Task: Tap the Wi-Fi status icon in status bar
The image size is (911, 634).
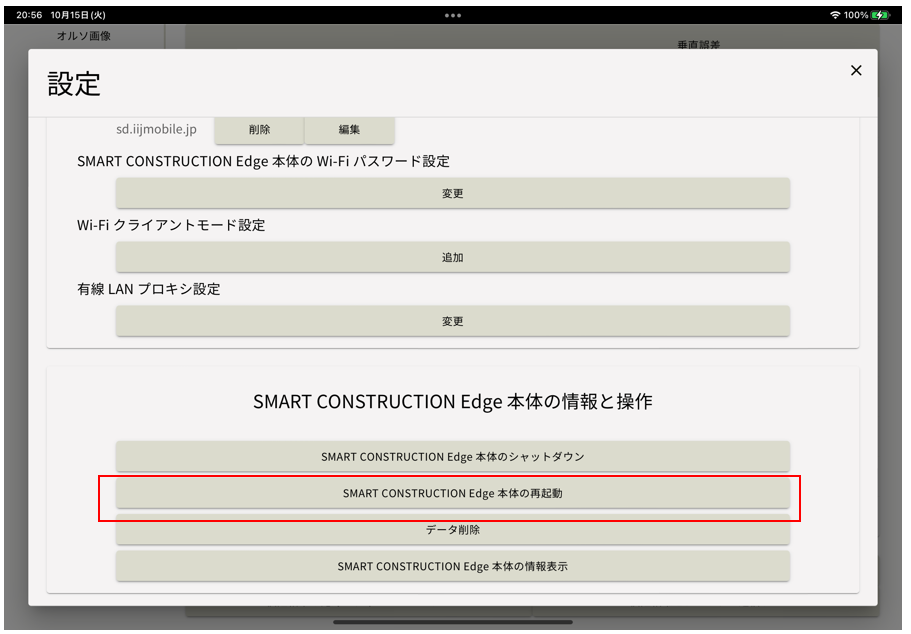Action: [x=835, y=15]
